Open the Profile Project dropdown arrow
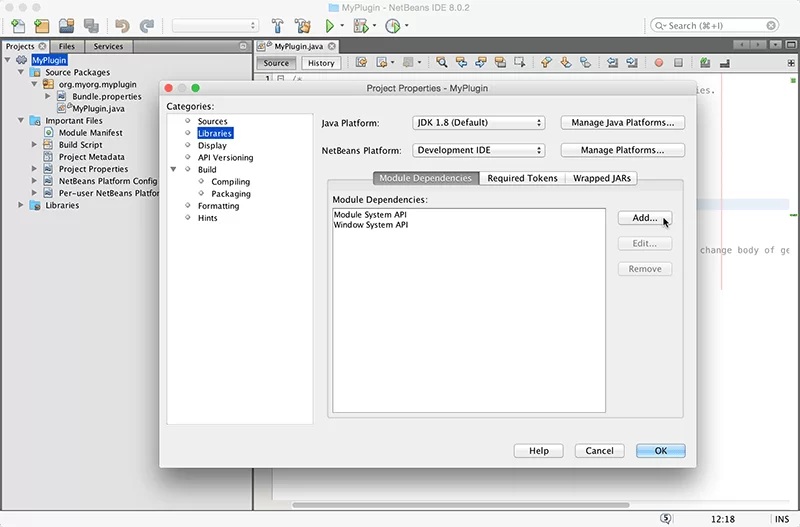 click(406, 26)
